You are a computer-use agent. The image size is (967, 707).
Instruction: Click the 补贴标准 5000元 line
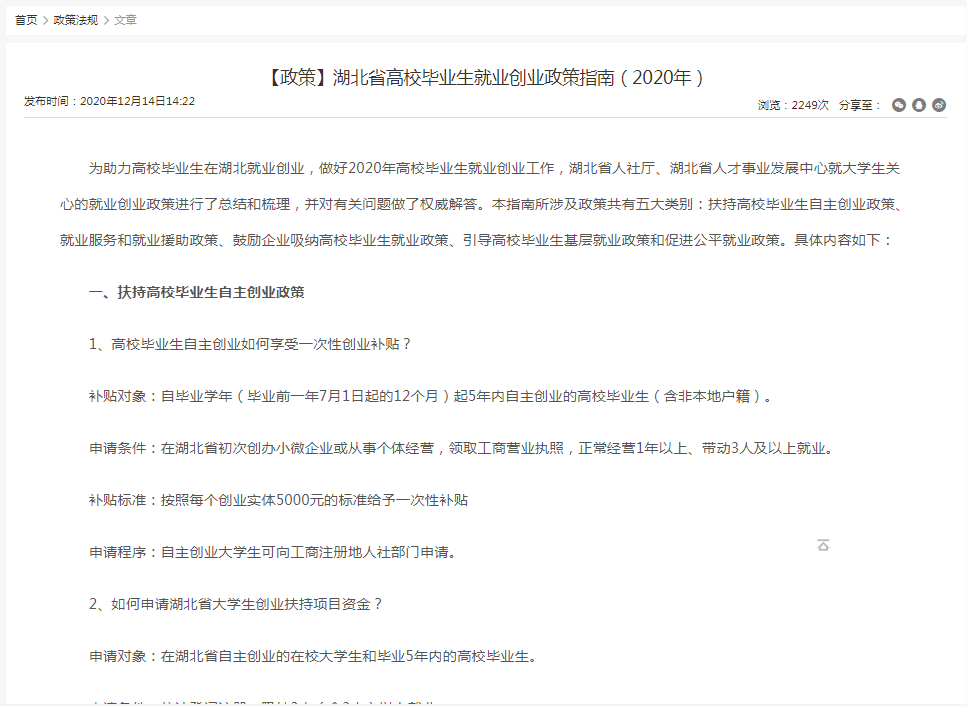tap(279, 499)
